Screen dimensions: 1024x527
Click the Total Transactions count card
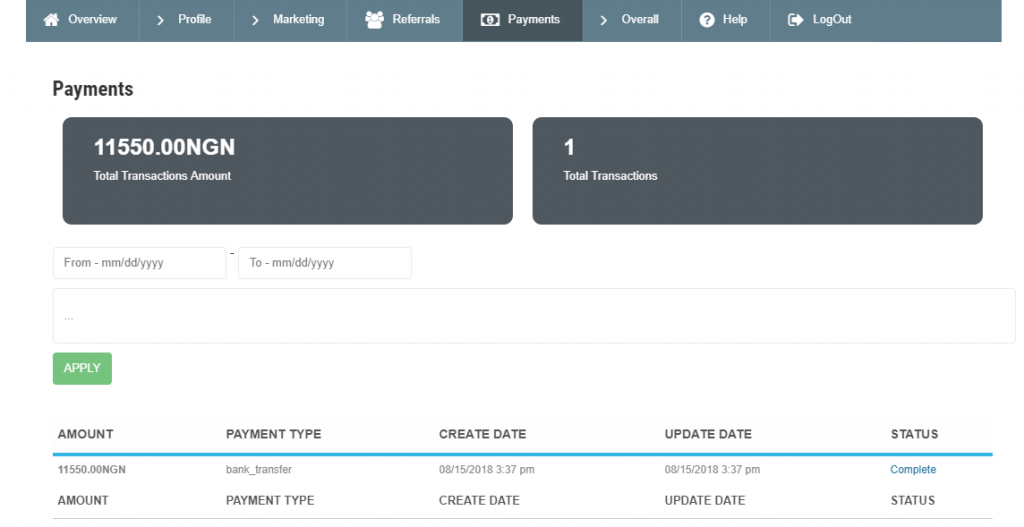click(x=757, y=171)
